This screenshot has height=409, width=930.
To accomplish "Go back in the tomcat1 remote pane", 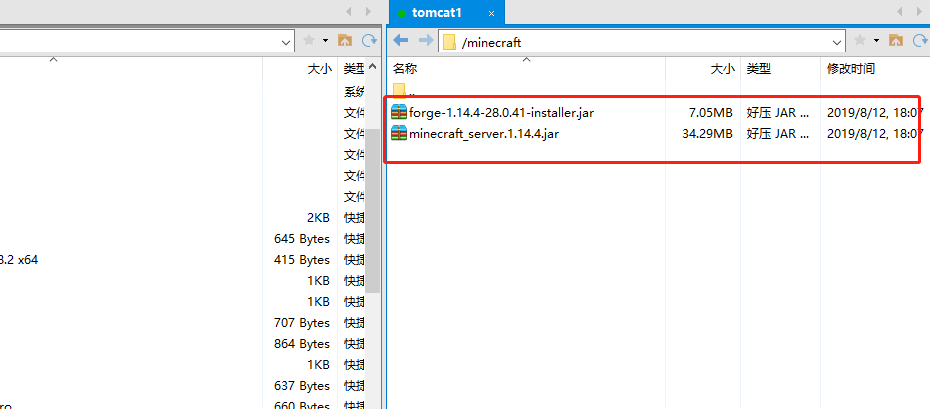I will coord(401,40).
